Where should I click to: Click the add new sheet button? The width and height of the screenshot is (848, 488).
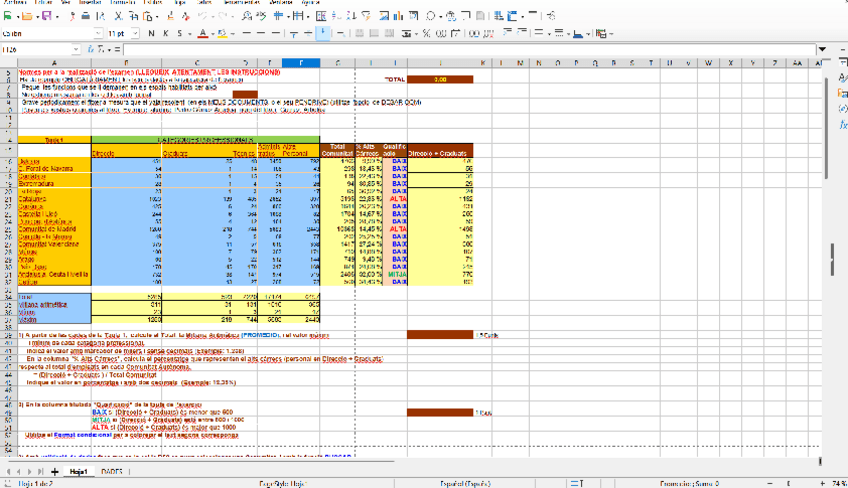click(55, 470)
